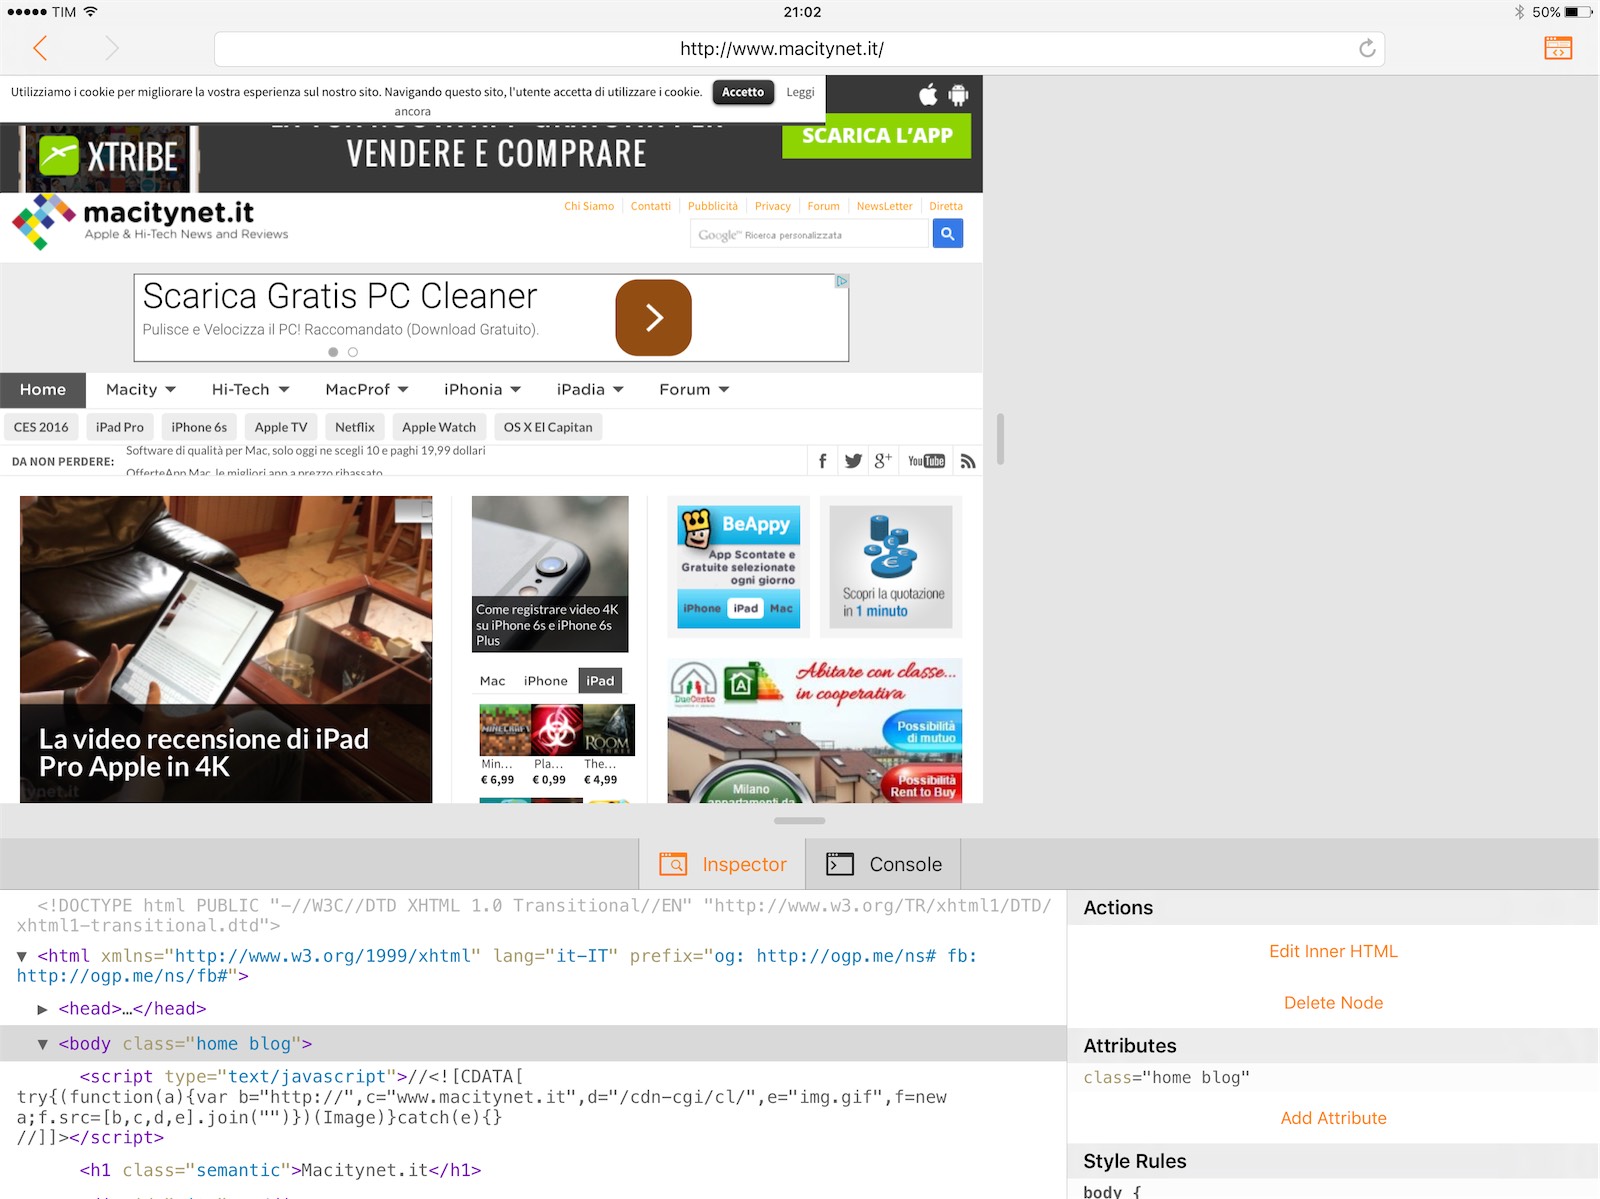Open the Pubblicità link
The width and height of the screenshot is (1600, 1199).
tap(713, 206)
